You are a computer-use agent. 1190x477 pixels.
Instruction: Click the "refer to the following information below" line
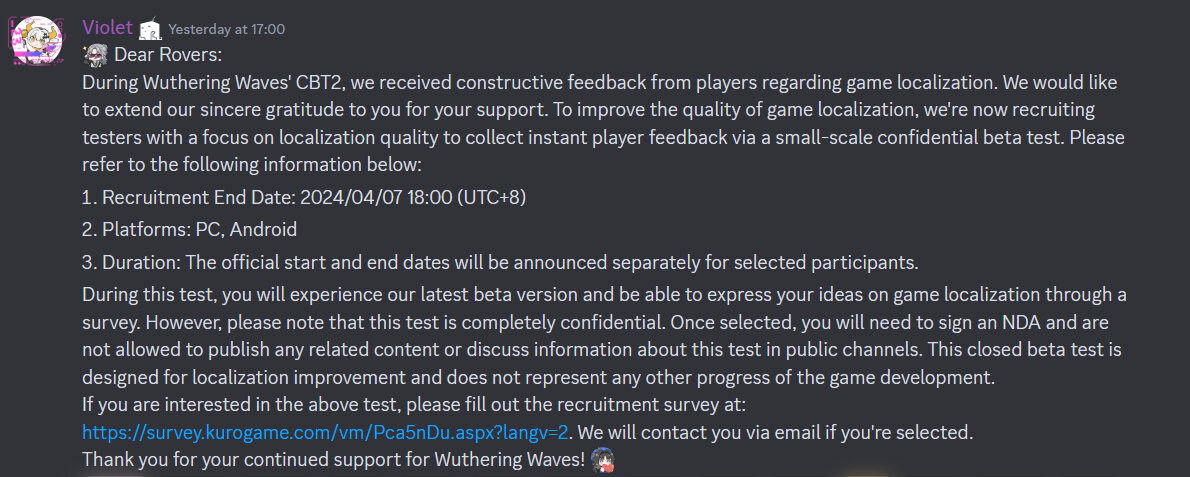[252, 165]
